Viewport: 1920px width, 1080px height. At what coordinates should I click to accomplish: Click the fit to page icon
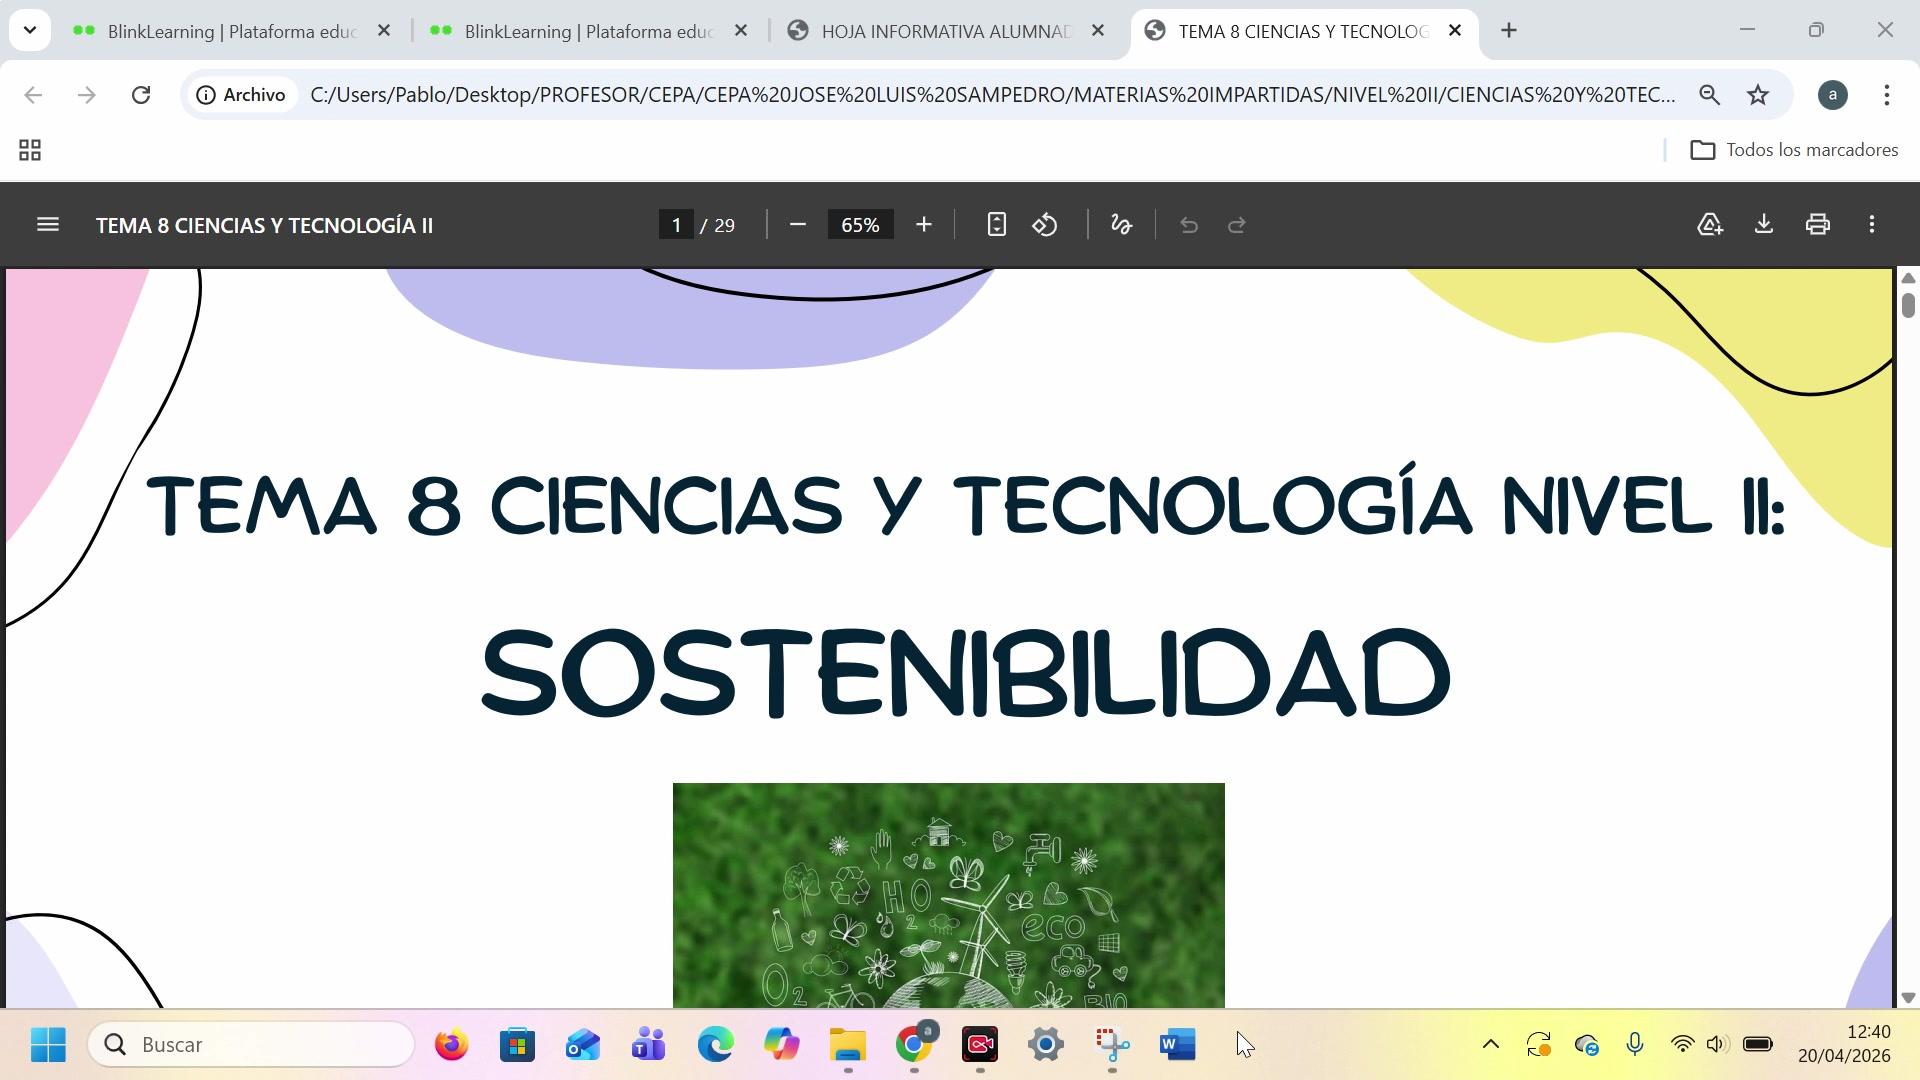click(996, 225)
